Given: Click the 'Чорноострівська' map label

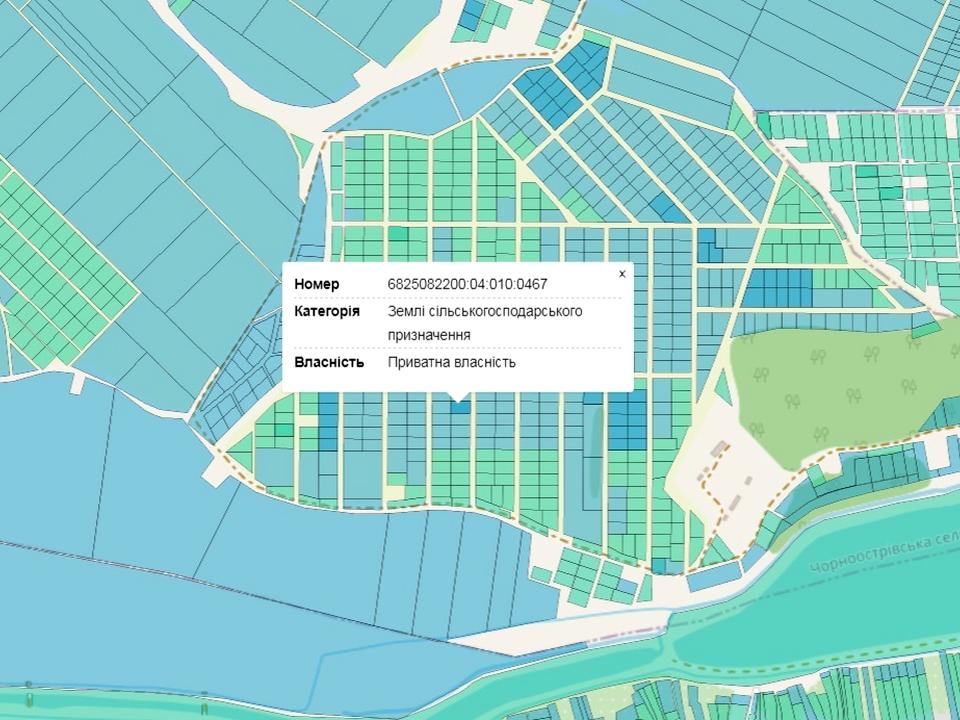Looking at the screenshot, I should [x=870, y=556].
